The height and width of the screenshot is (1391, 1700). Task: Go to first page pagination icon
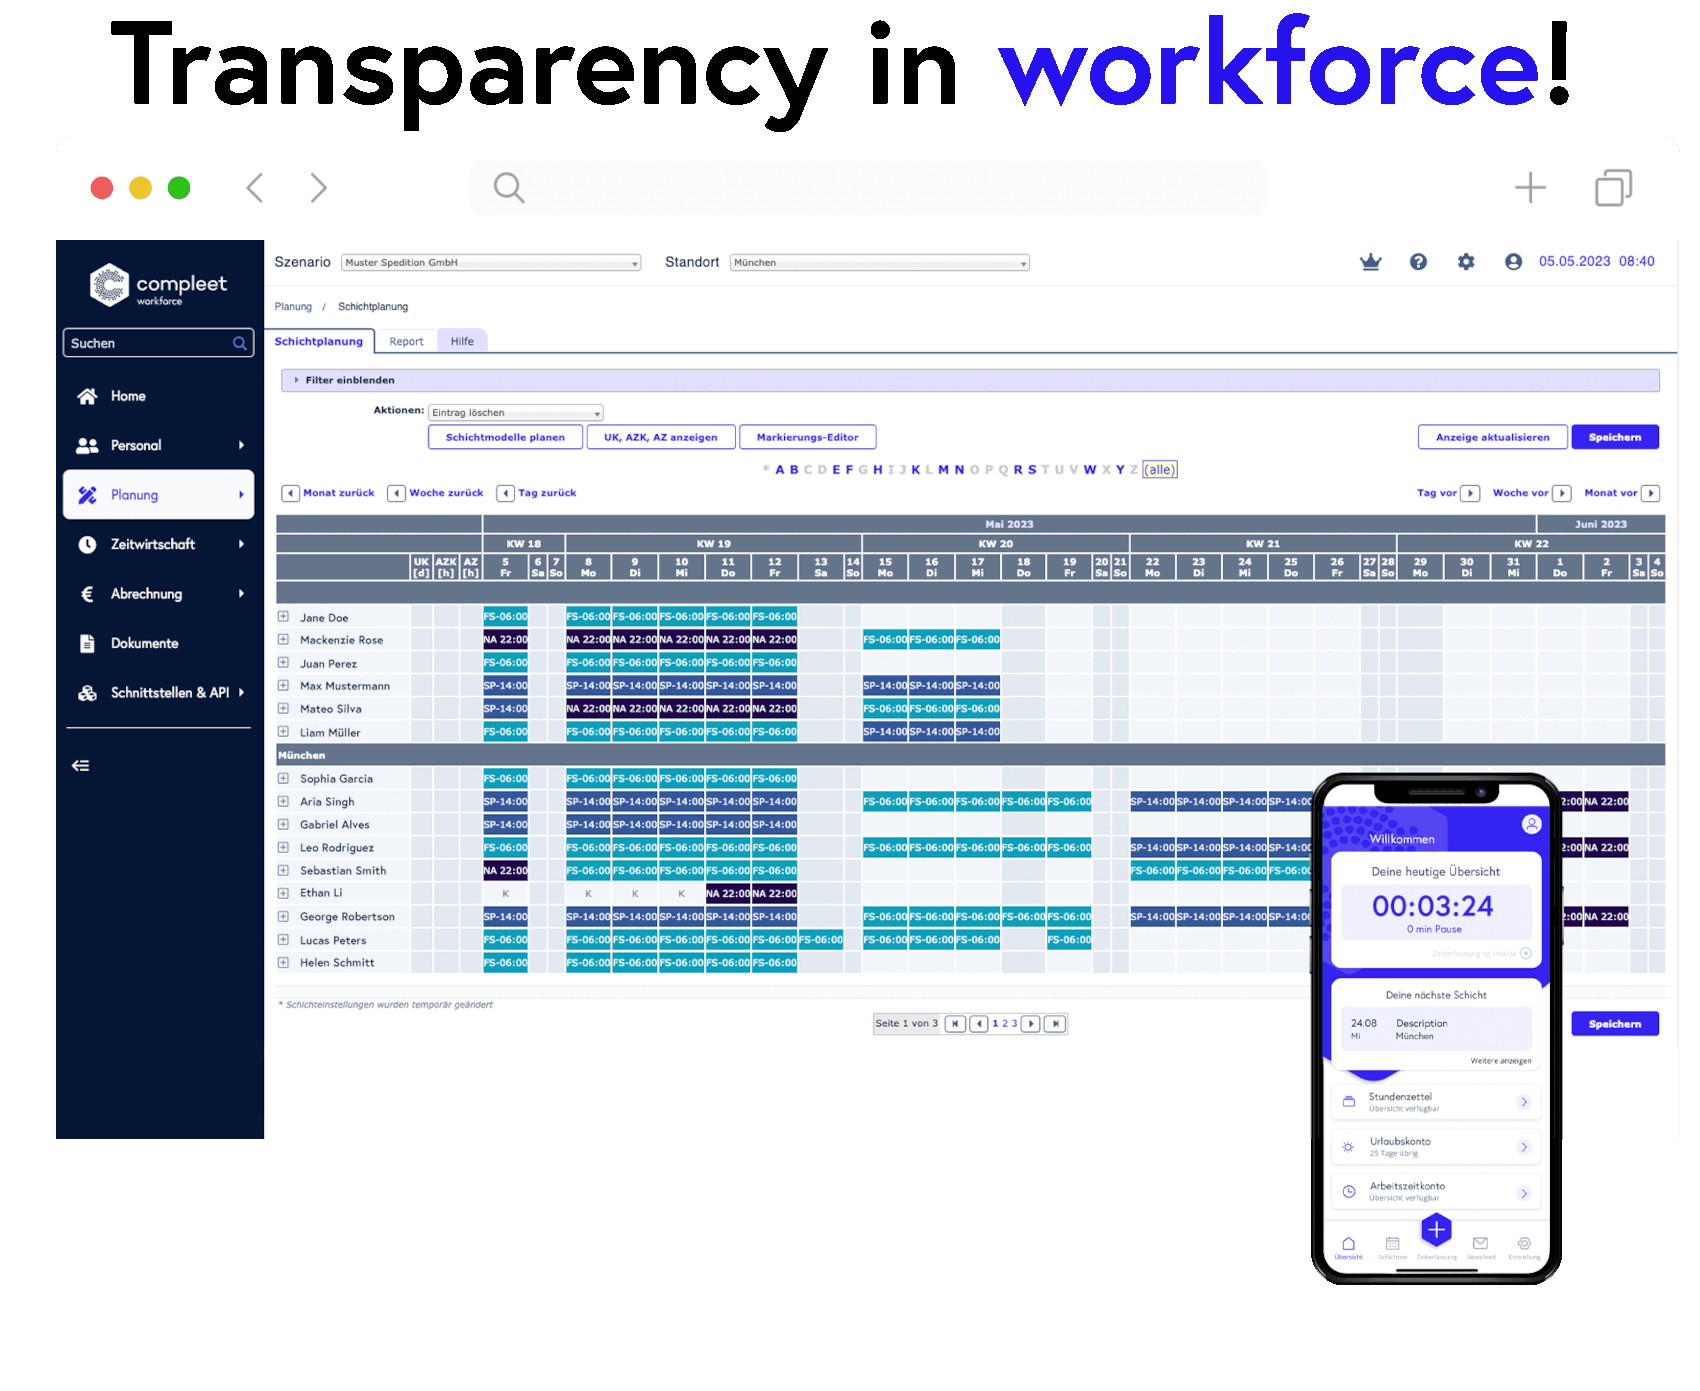coord(955,1024)
